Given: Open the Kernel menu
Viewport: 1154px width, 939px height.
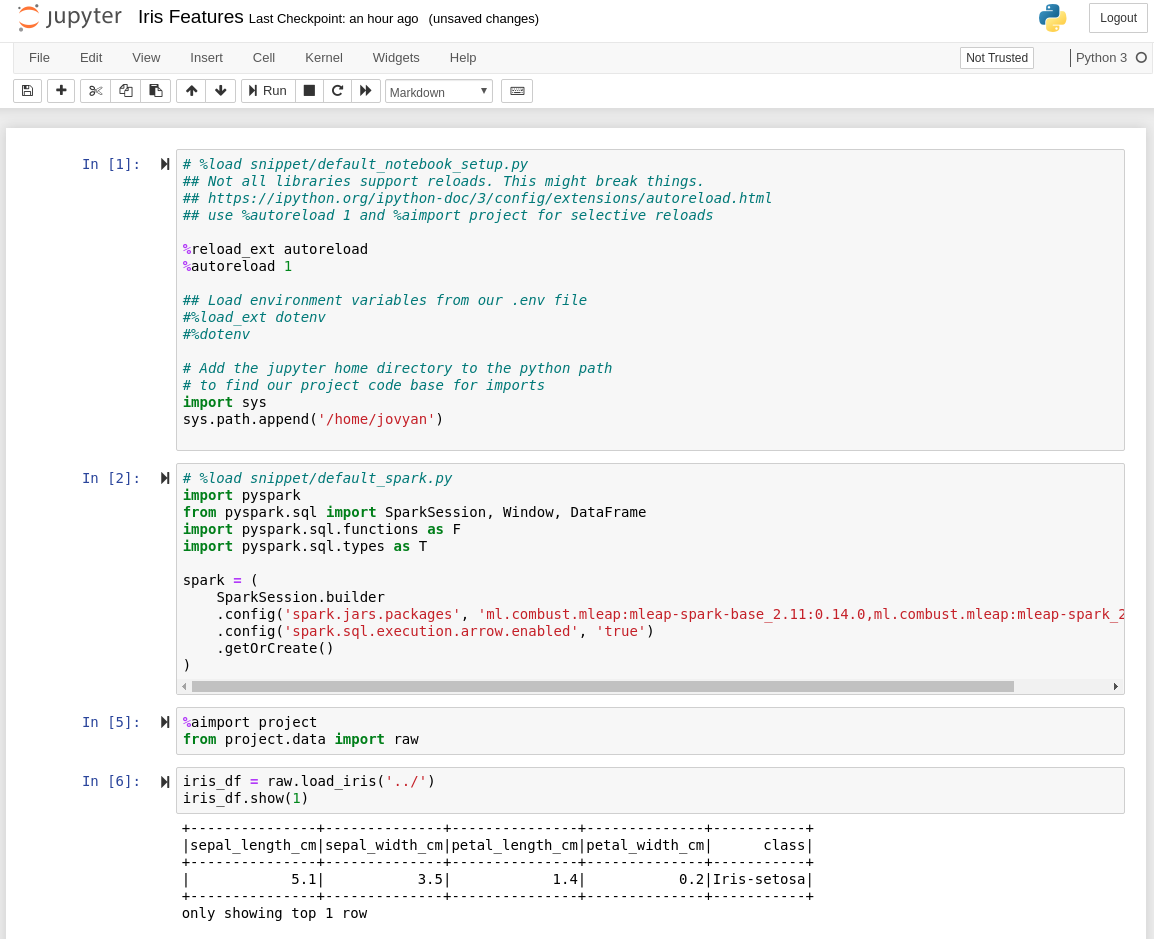Looking at the screenshot, I should coord(324,57).
